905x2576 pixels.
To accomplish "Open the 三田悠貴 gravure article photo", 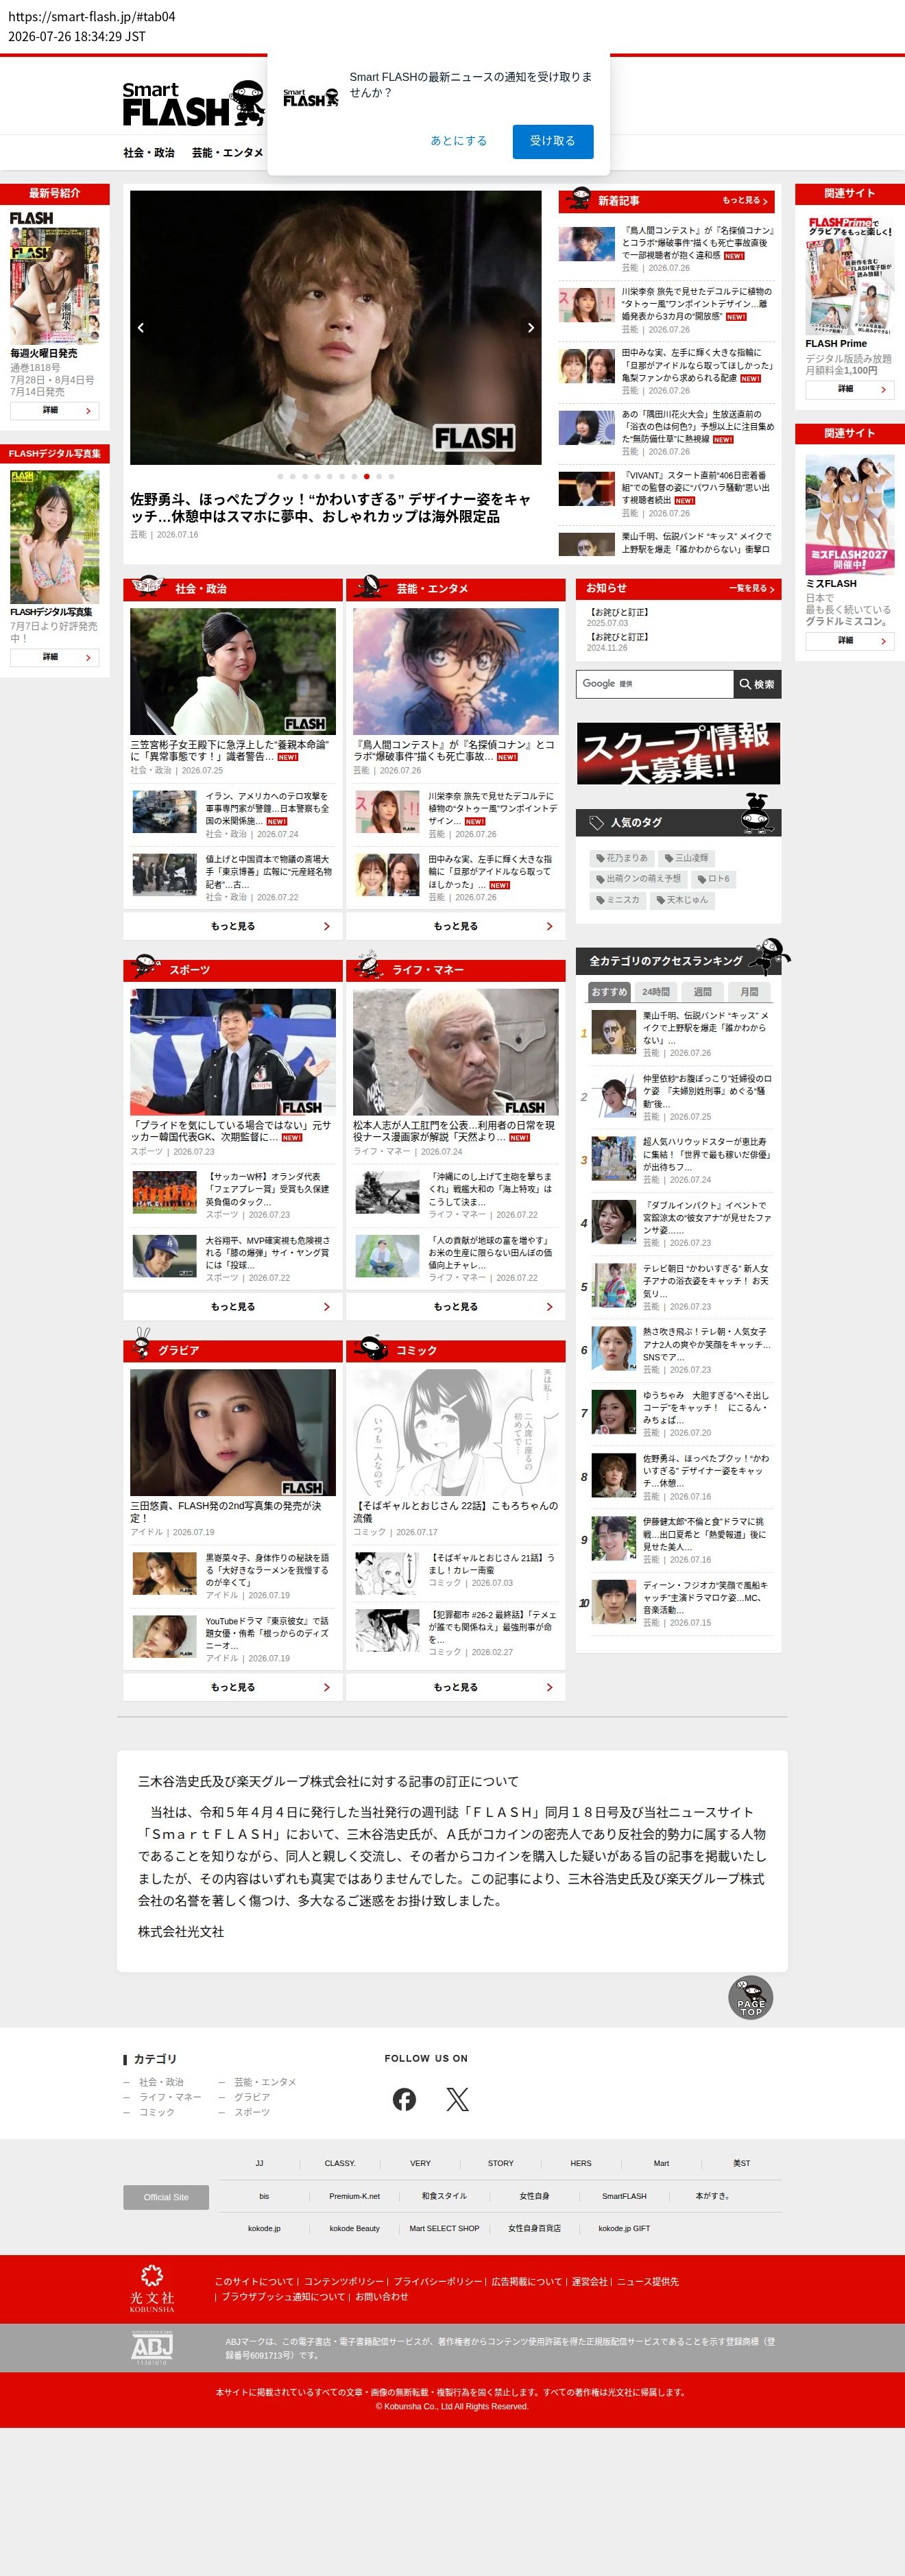I will (233, 1433).
